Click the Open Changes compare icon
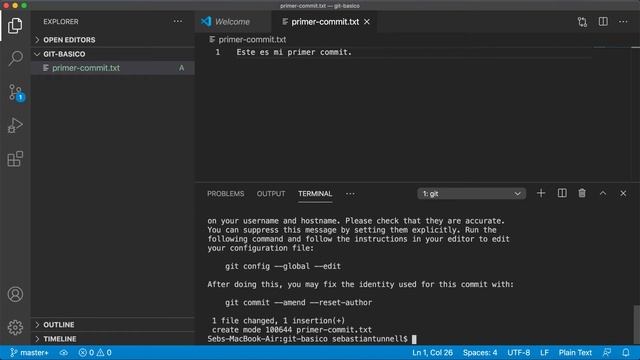The image size is (640, 360). [x=582, y=22]
